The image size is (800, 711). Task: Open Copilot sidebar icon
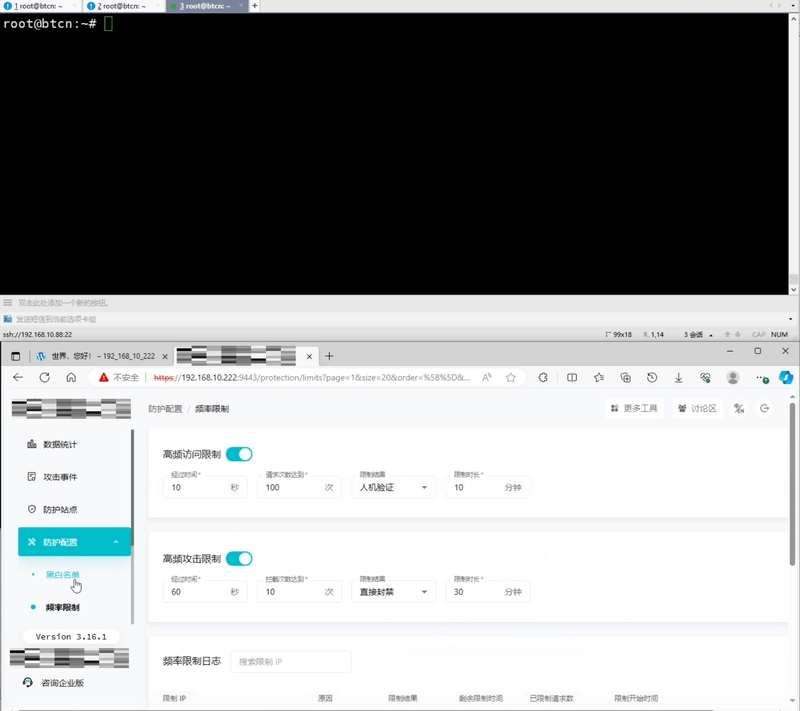[x=786, y=377]
